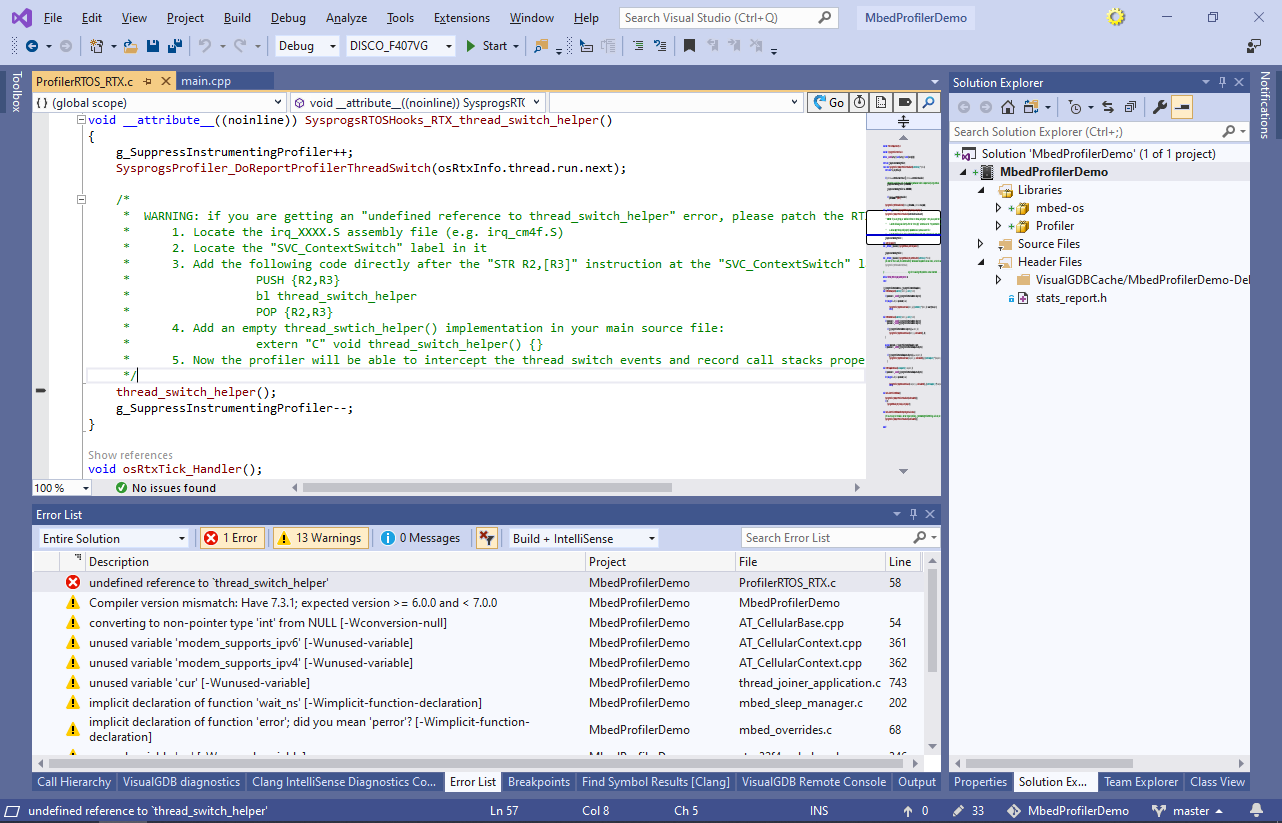
Task: Click the yellow gear icon in title bar
Action: [x=1117, y=17]
